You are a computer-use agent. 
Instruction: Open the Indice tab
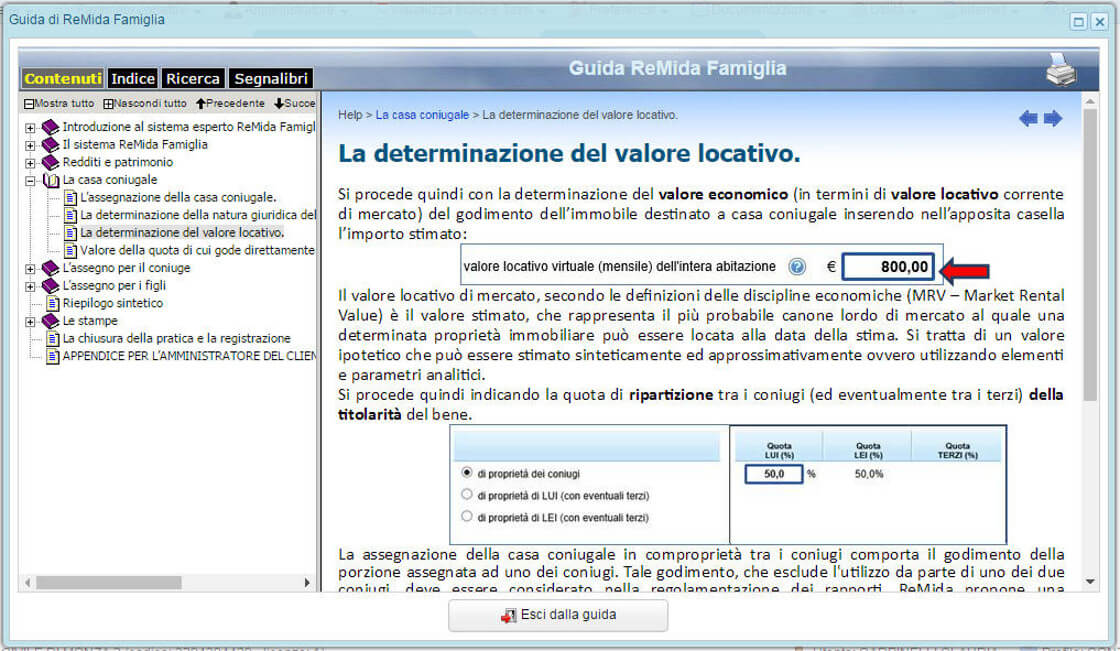(x=133, y=79)
